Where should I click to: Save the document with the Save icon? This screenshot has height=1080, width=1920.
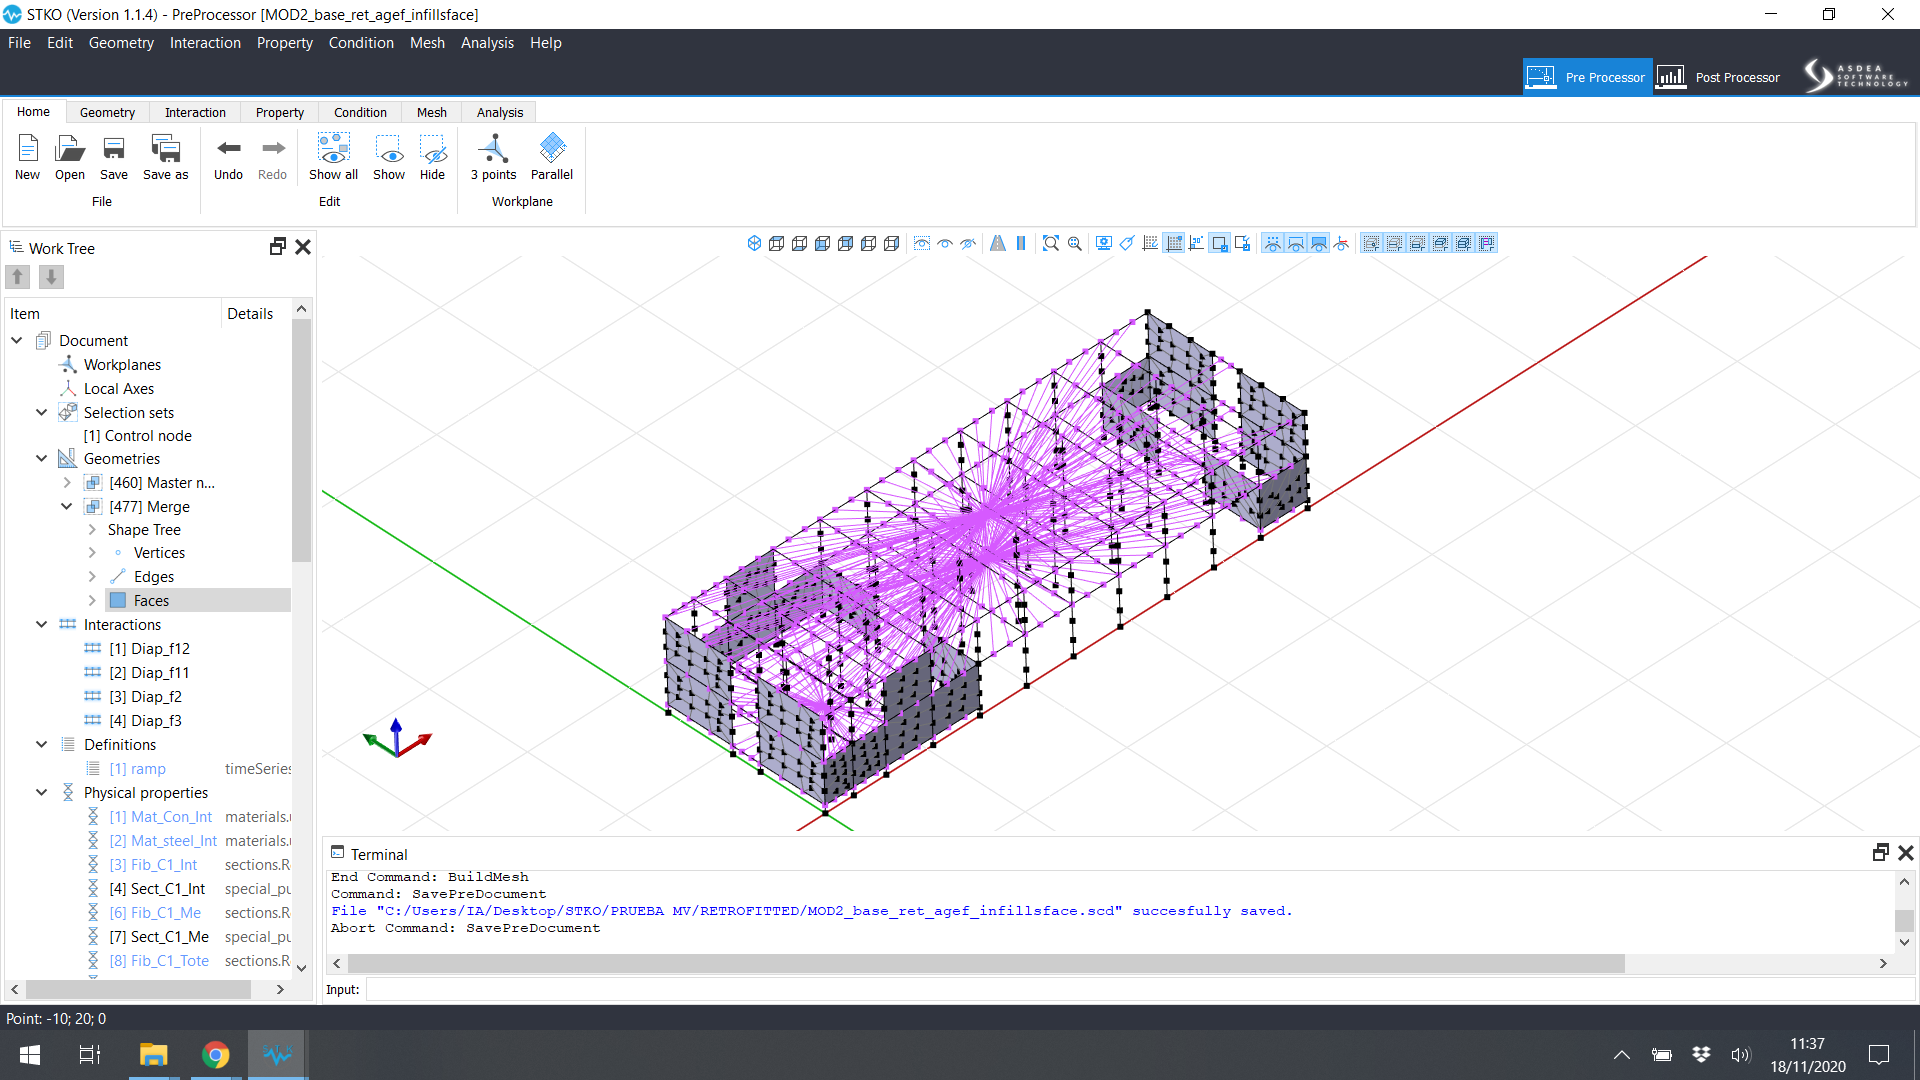114,158
